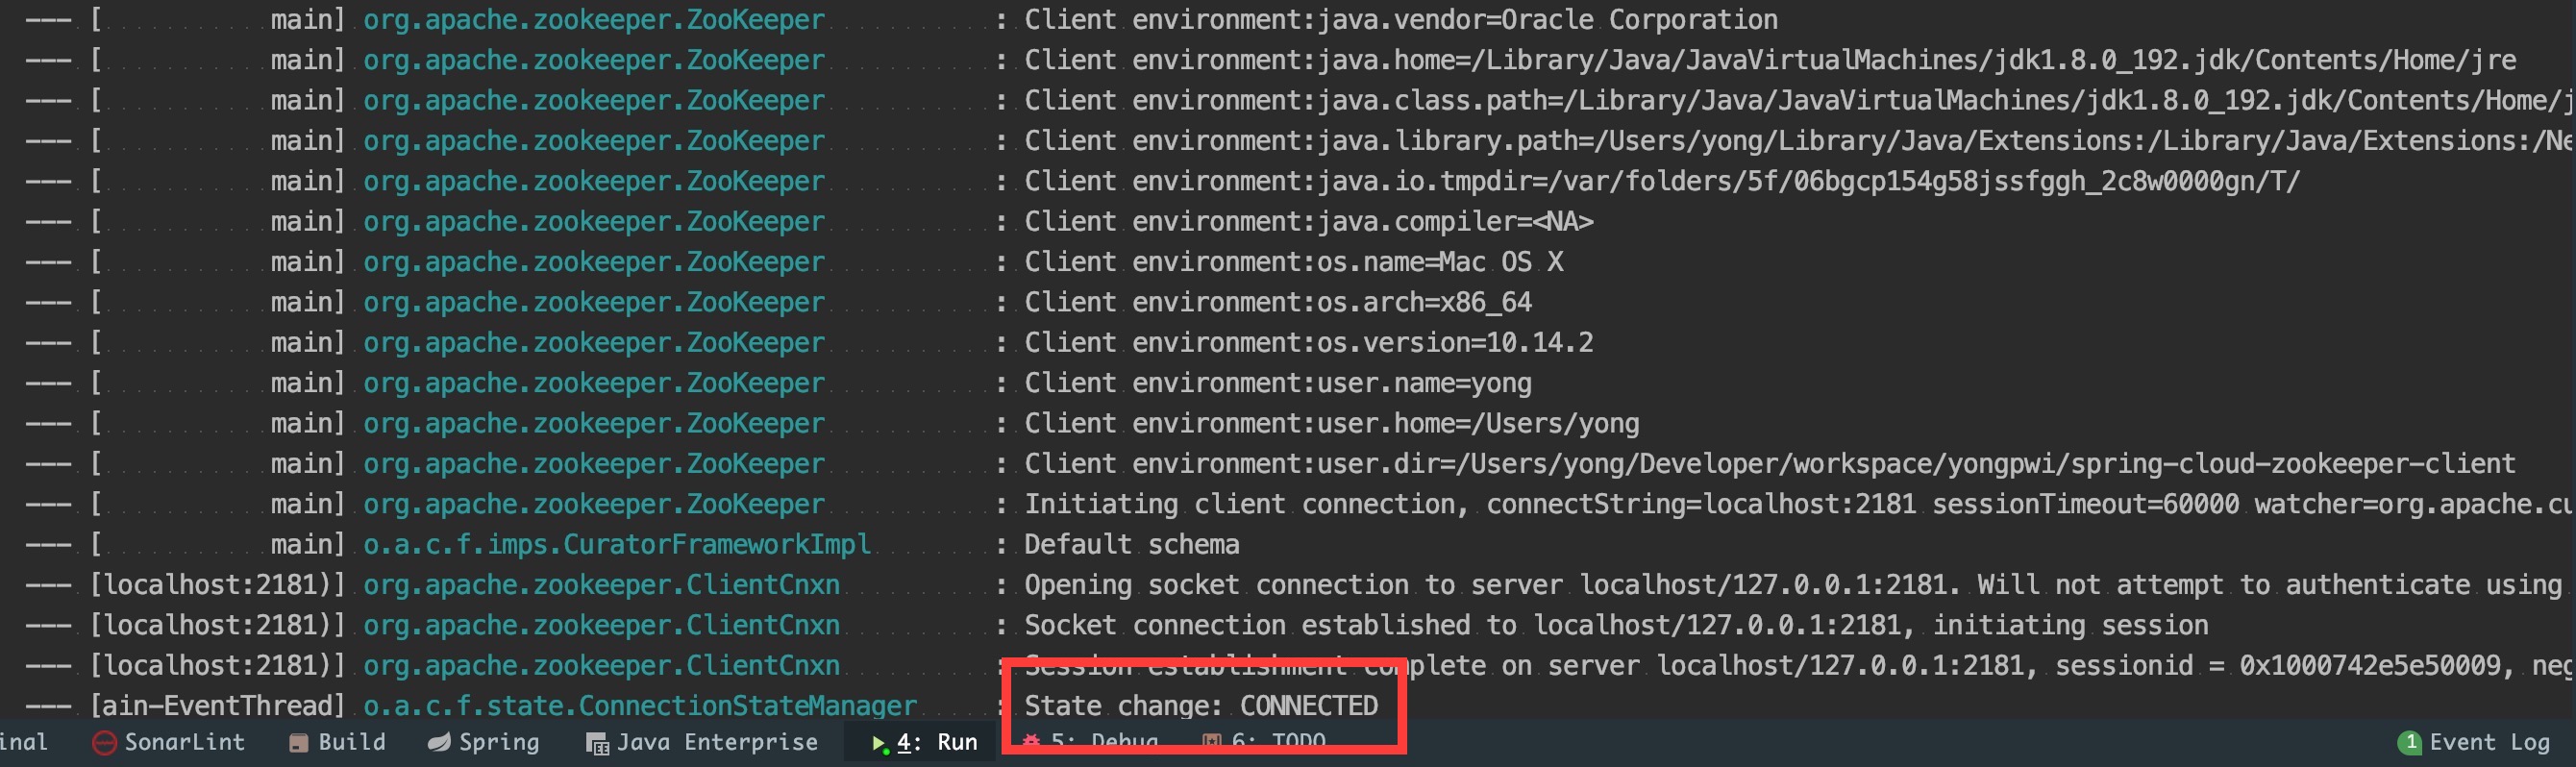Click the CuratorFrameworkImpl logger name
This screenshot has height=767, width=2576.
point(617,544)
